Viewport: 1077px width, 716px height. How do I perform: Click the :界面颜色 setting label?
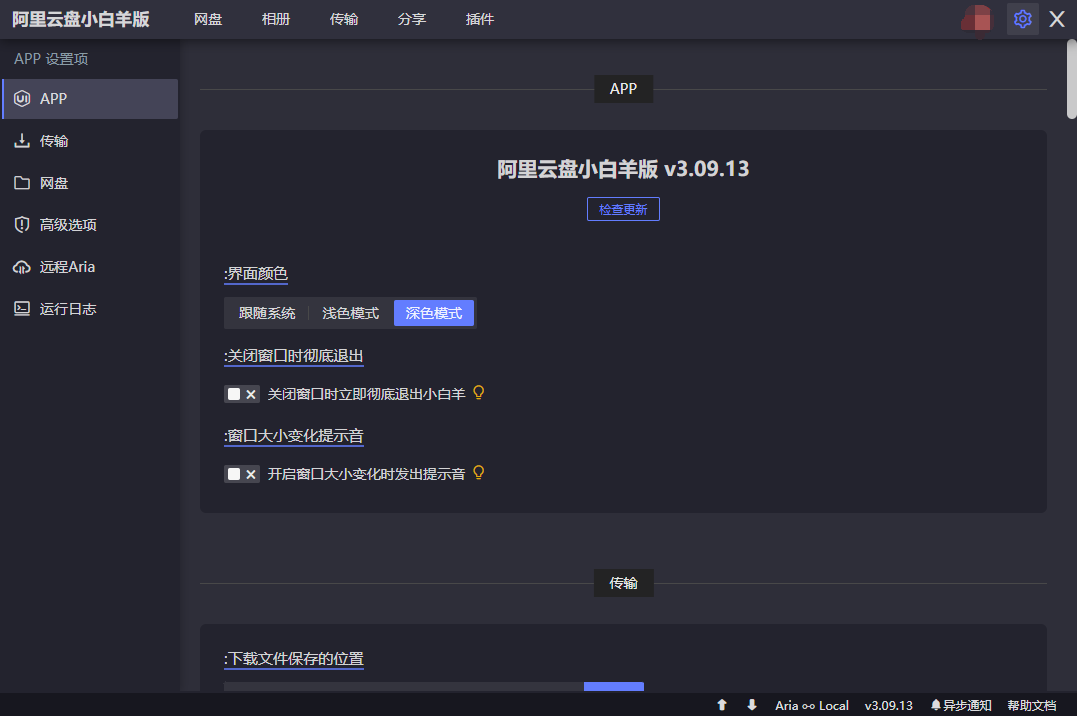[256, 274]
